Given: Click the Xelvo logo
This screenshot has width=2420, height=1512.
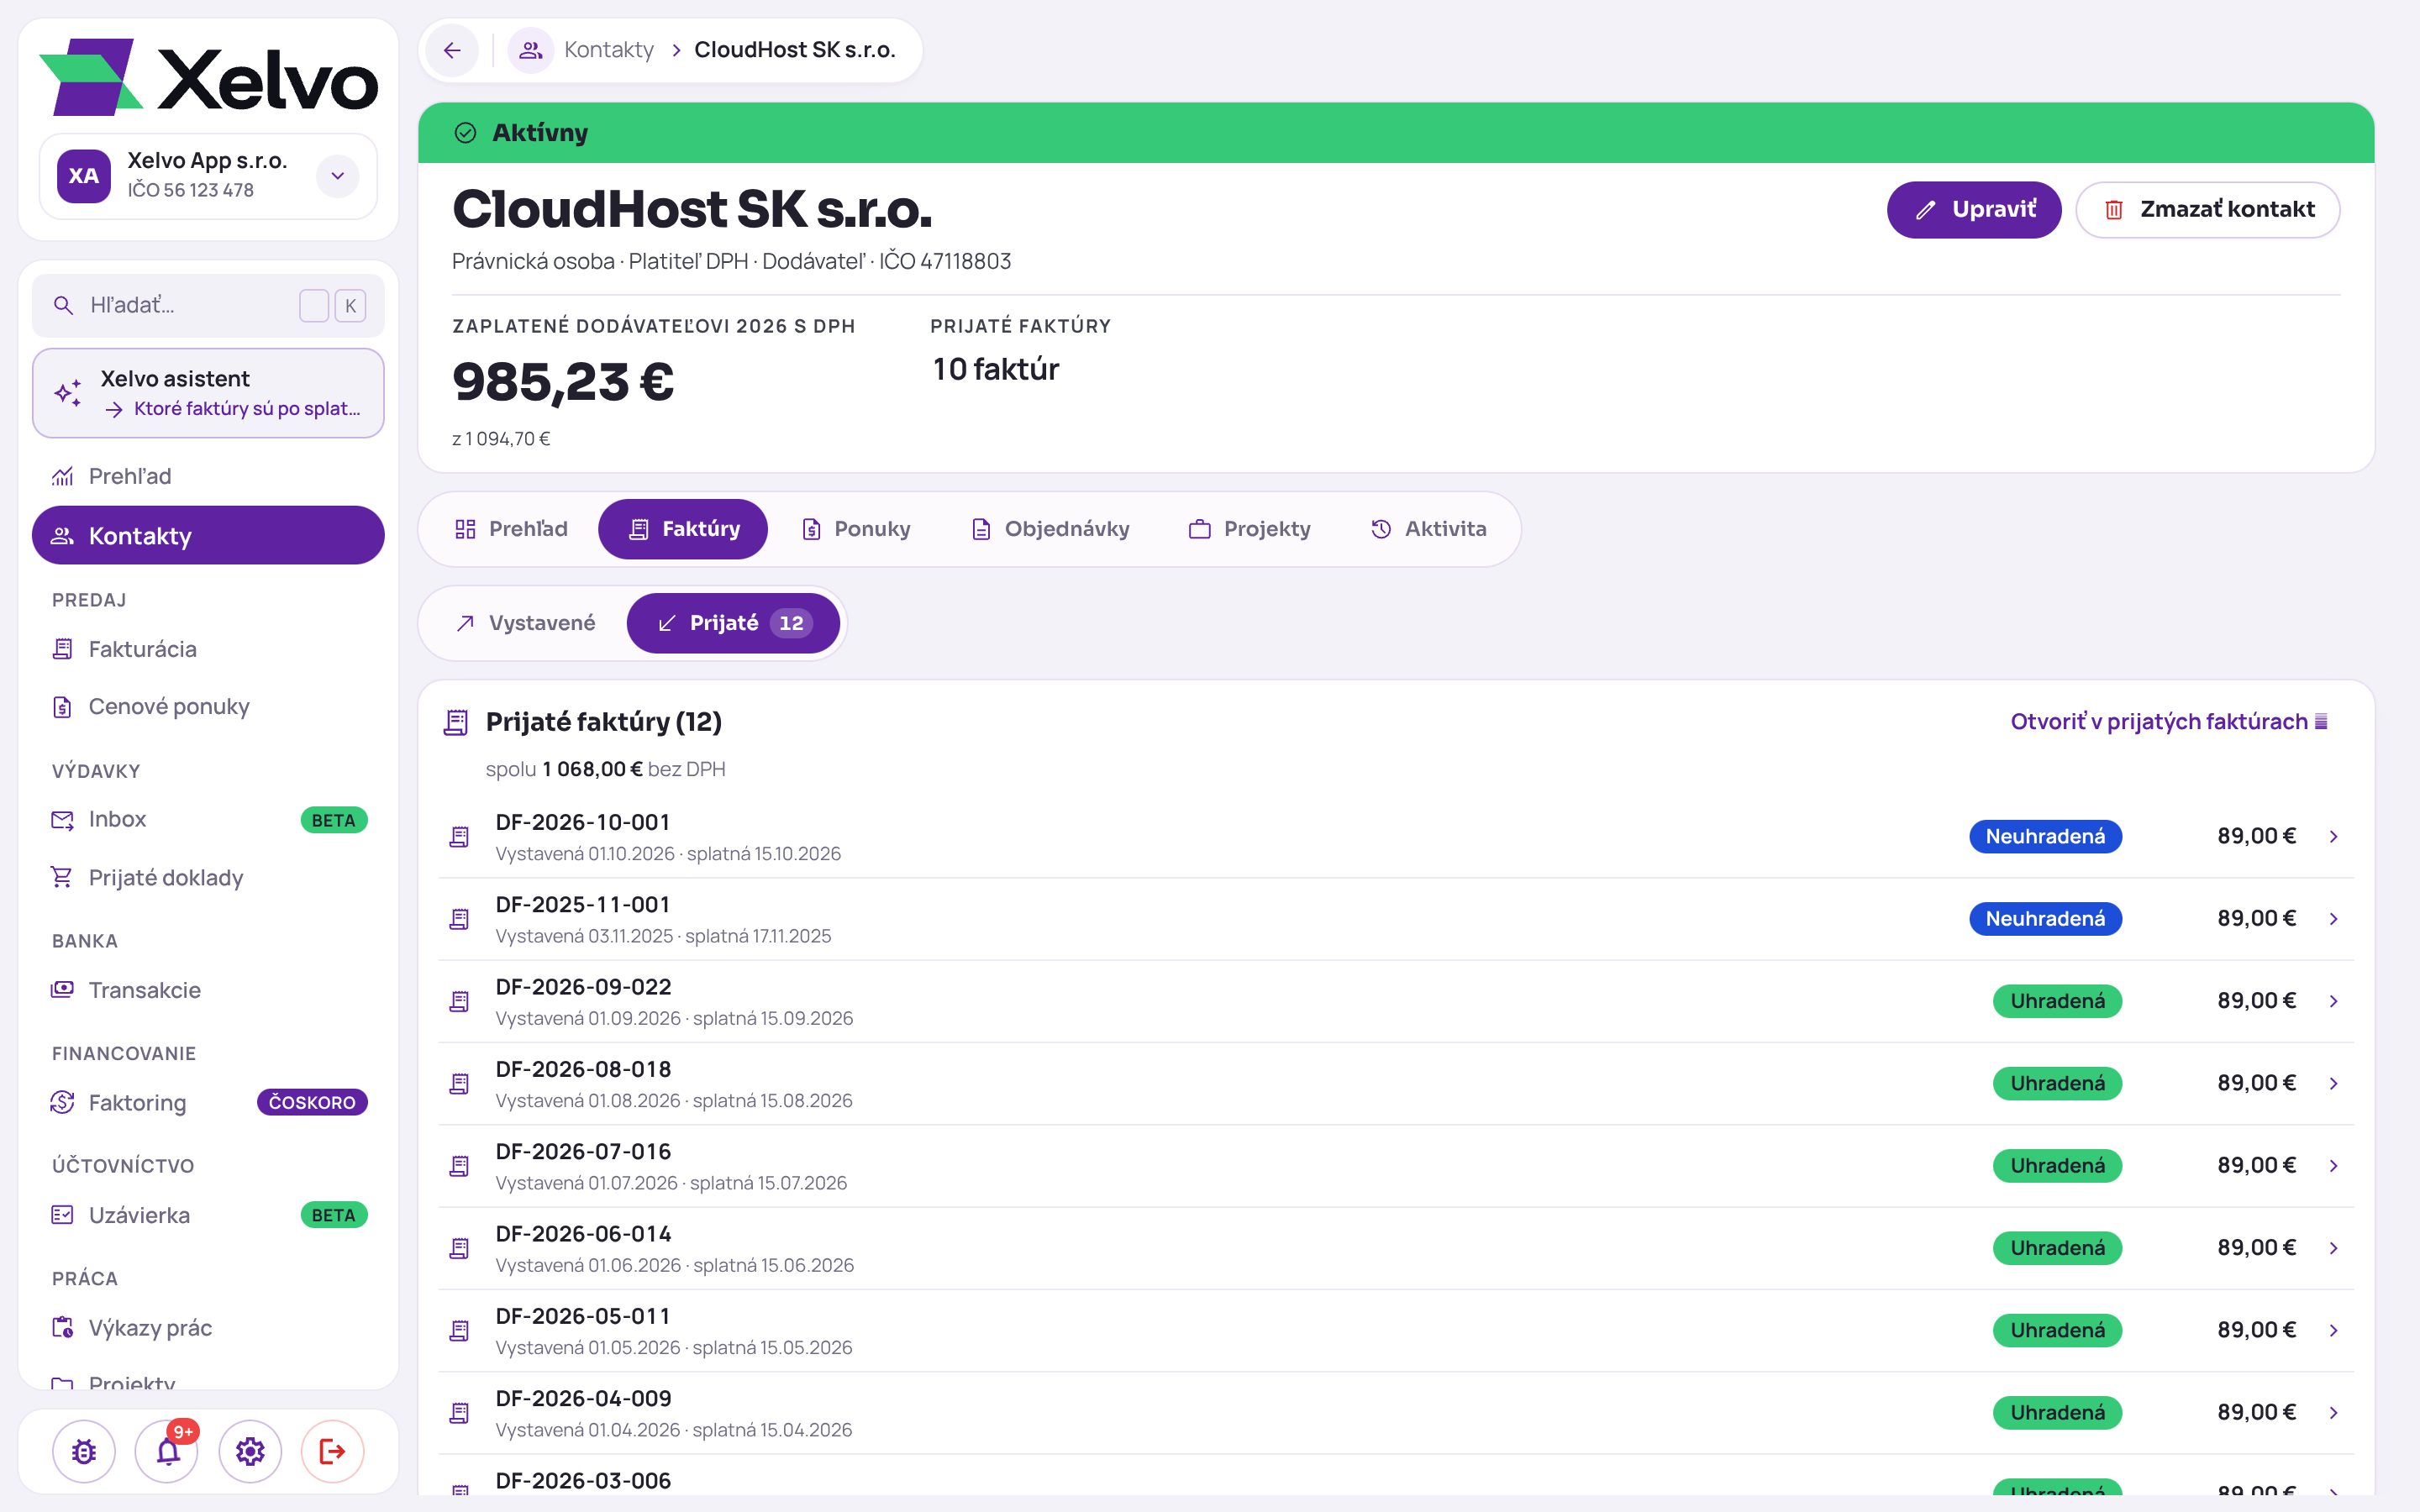Looking at the screenshot, I should tap(208, 78).
